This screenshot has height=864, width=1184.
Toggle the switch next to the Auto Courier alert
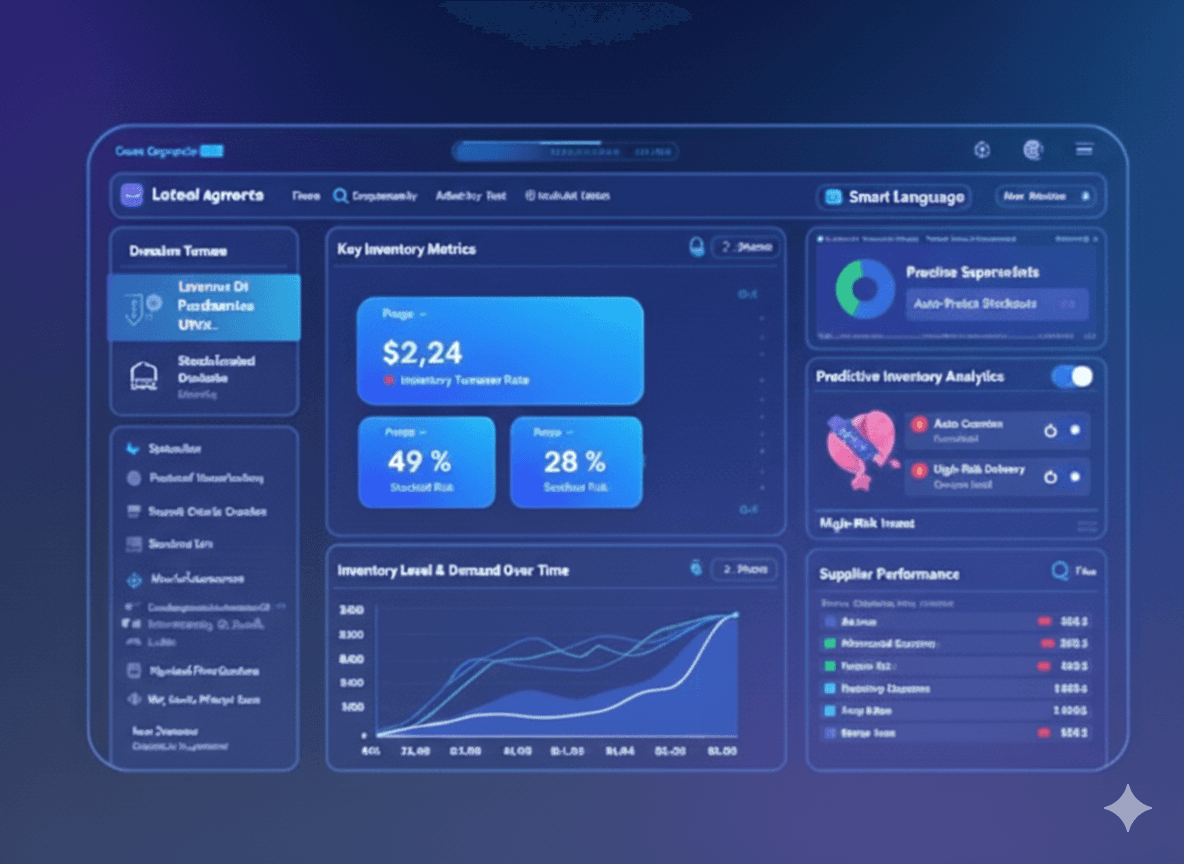1074,429
